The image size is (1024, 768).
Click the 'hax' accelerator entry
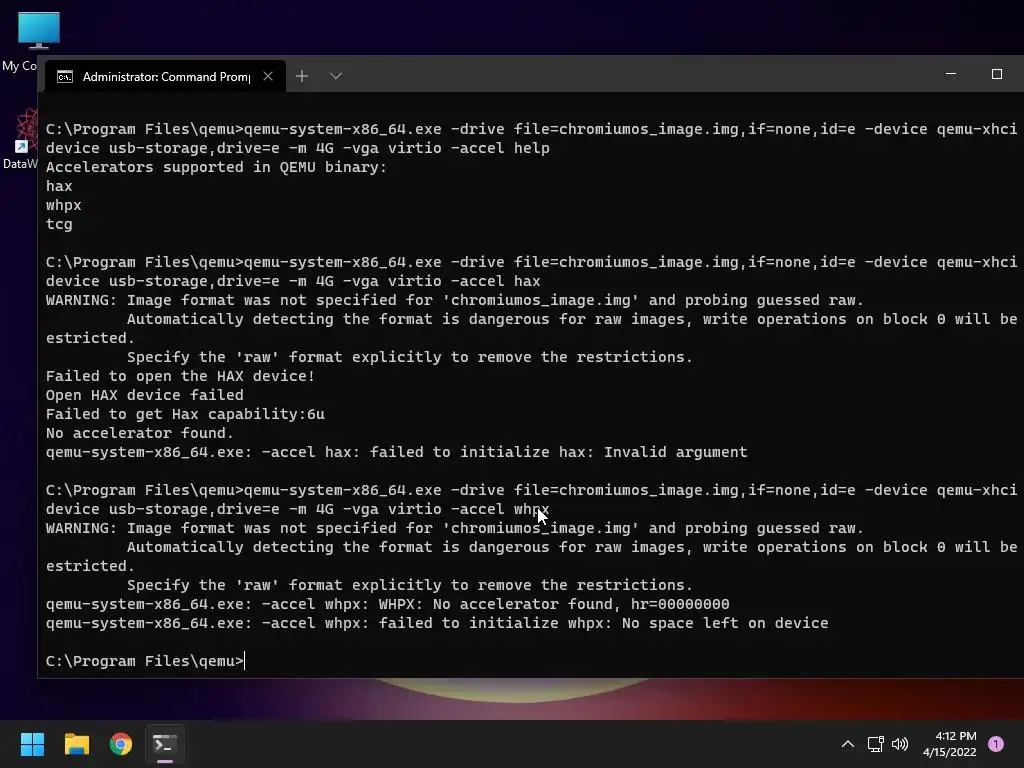(59, 186)
